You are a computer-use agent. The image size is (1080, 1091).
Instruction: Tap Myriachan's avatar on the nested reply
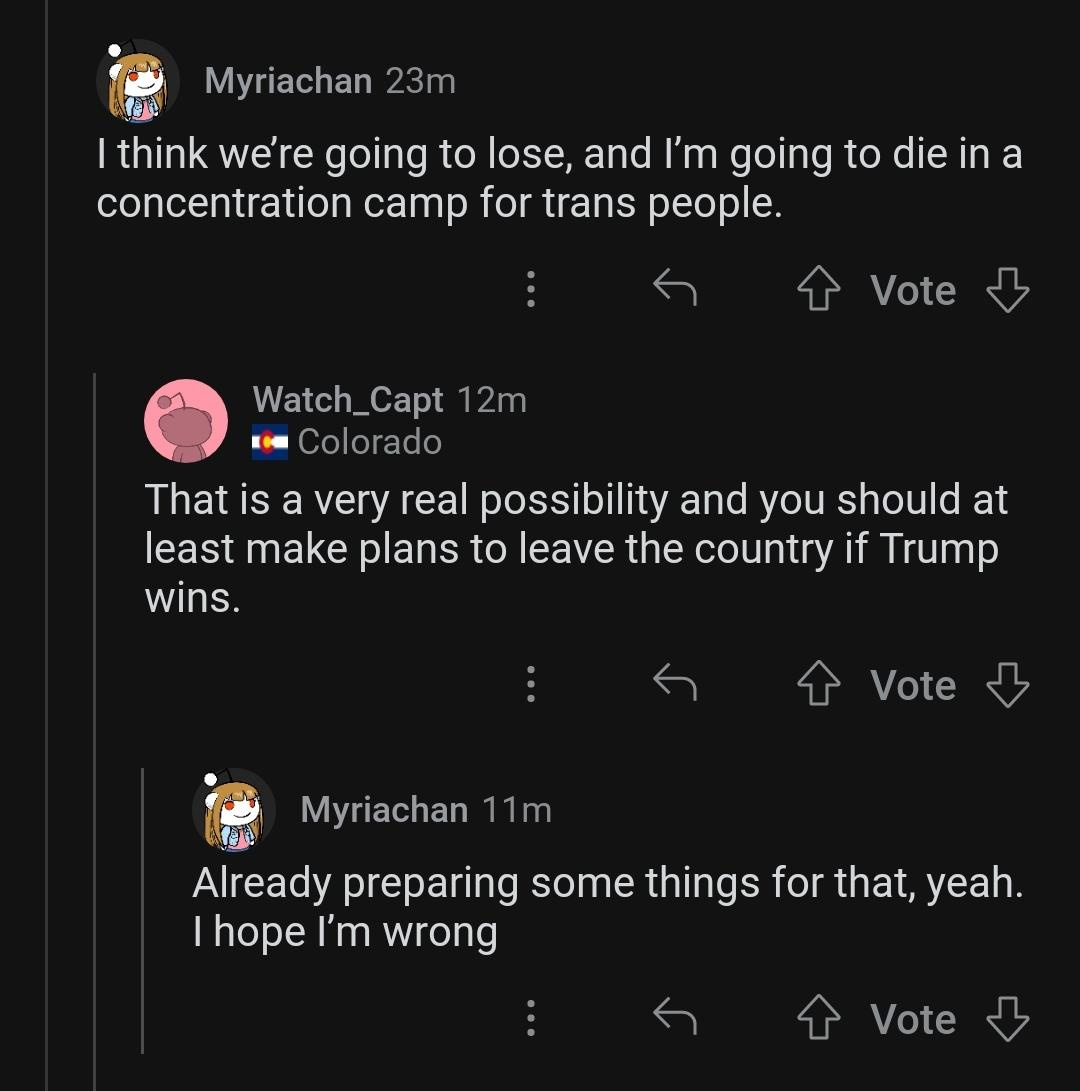(234, 810)
